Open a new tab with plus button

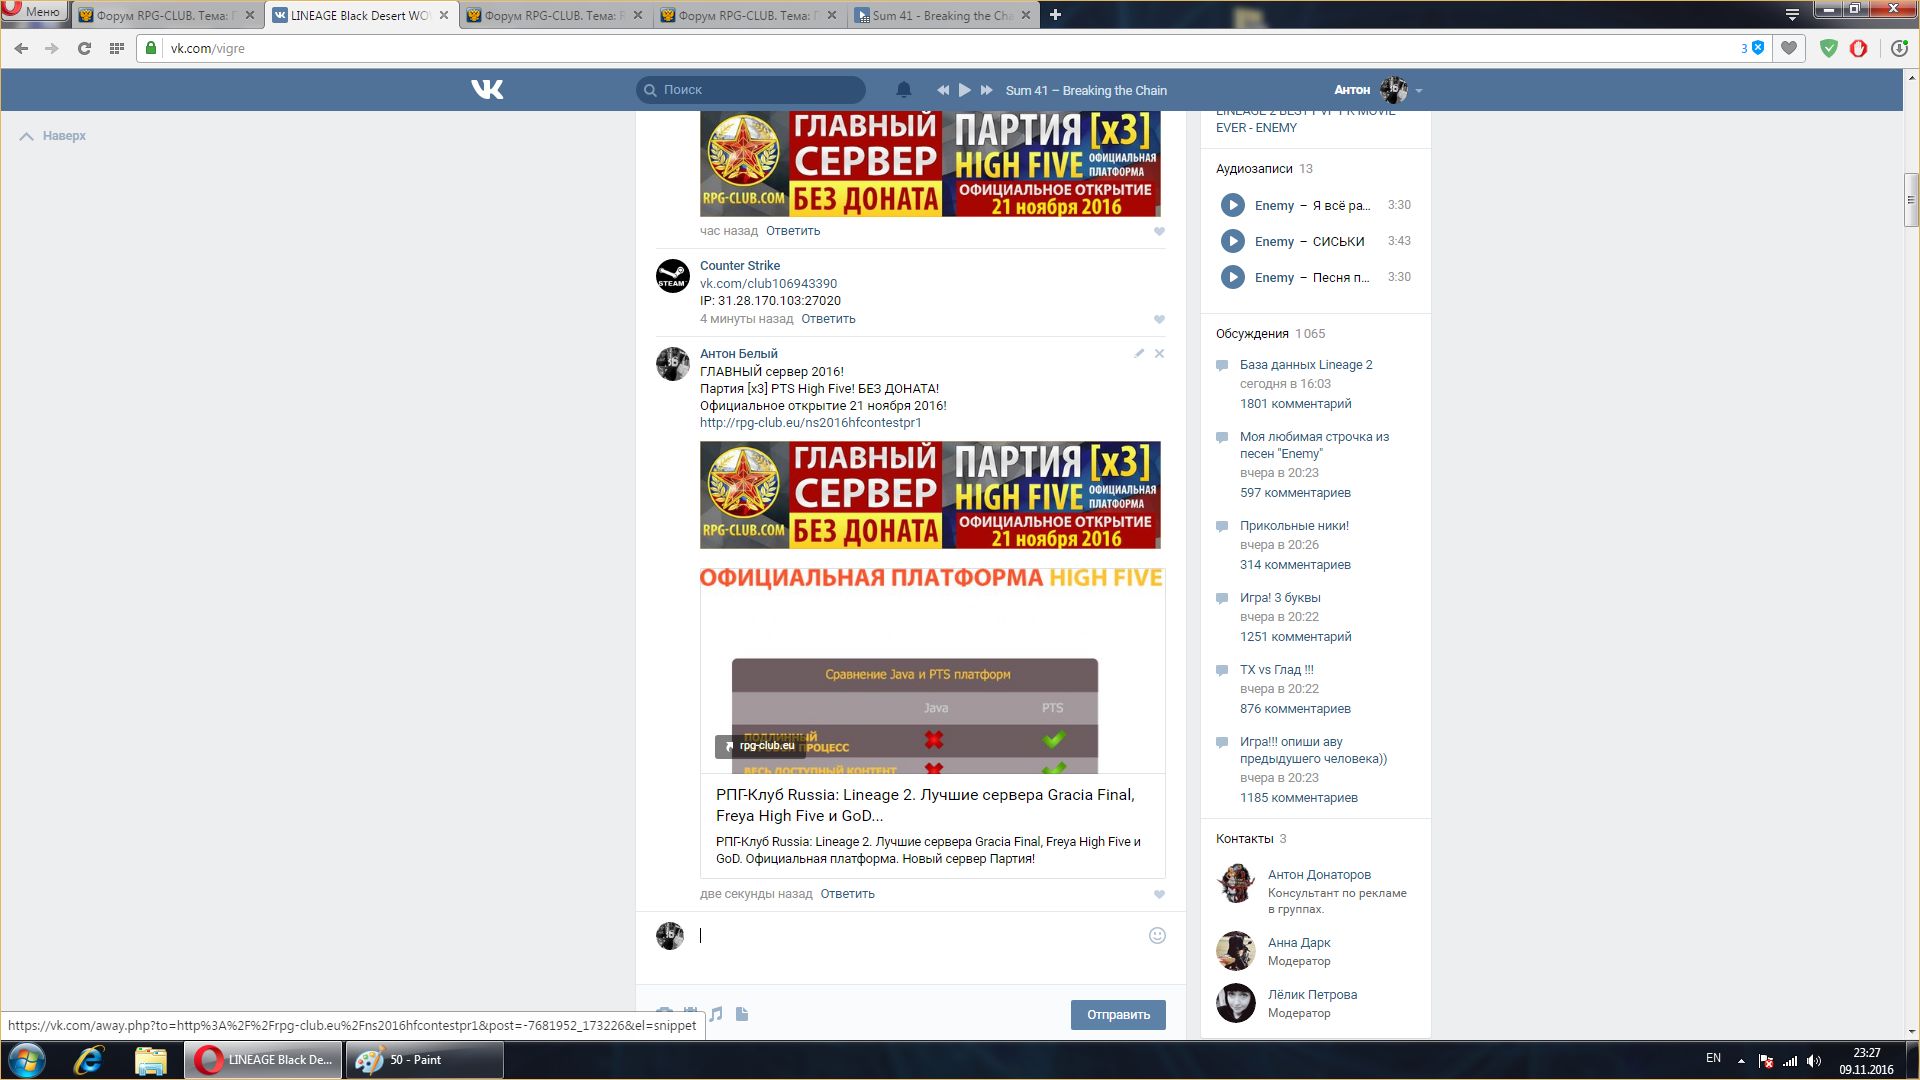point(1055,15)
